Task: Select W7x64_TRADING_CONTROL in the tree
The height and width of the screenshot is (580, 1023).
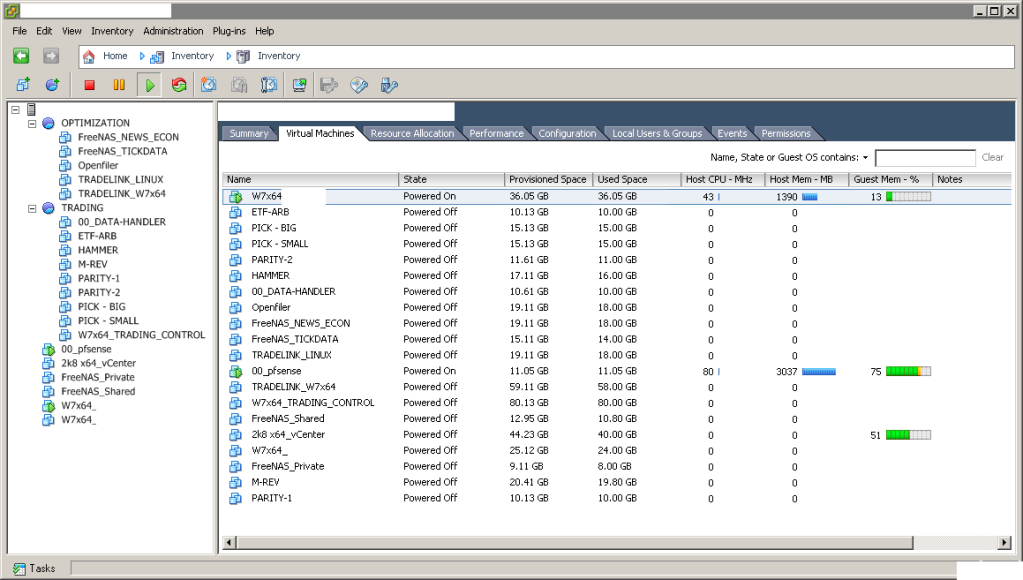Action: pos(142,335)
